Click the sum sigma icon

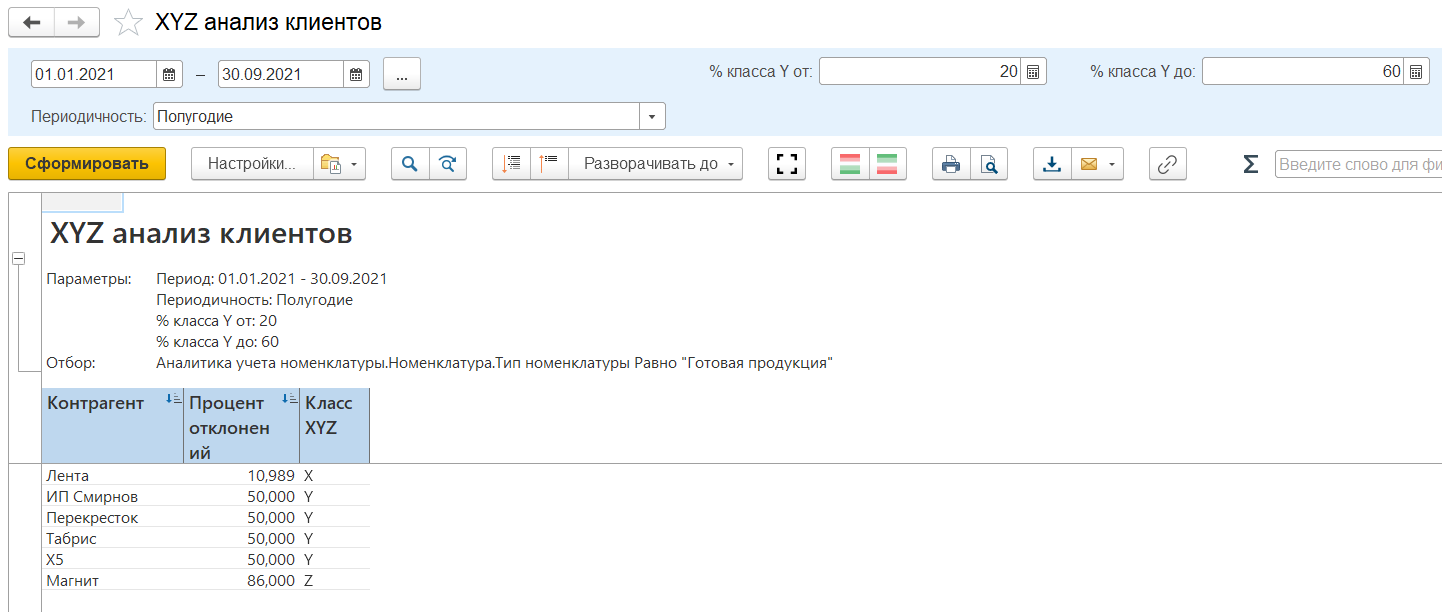[x=1250, y=164]
